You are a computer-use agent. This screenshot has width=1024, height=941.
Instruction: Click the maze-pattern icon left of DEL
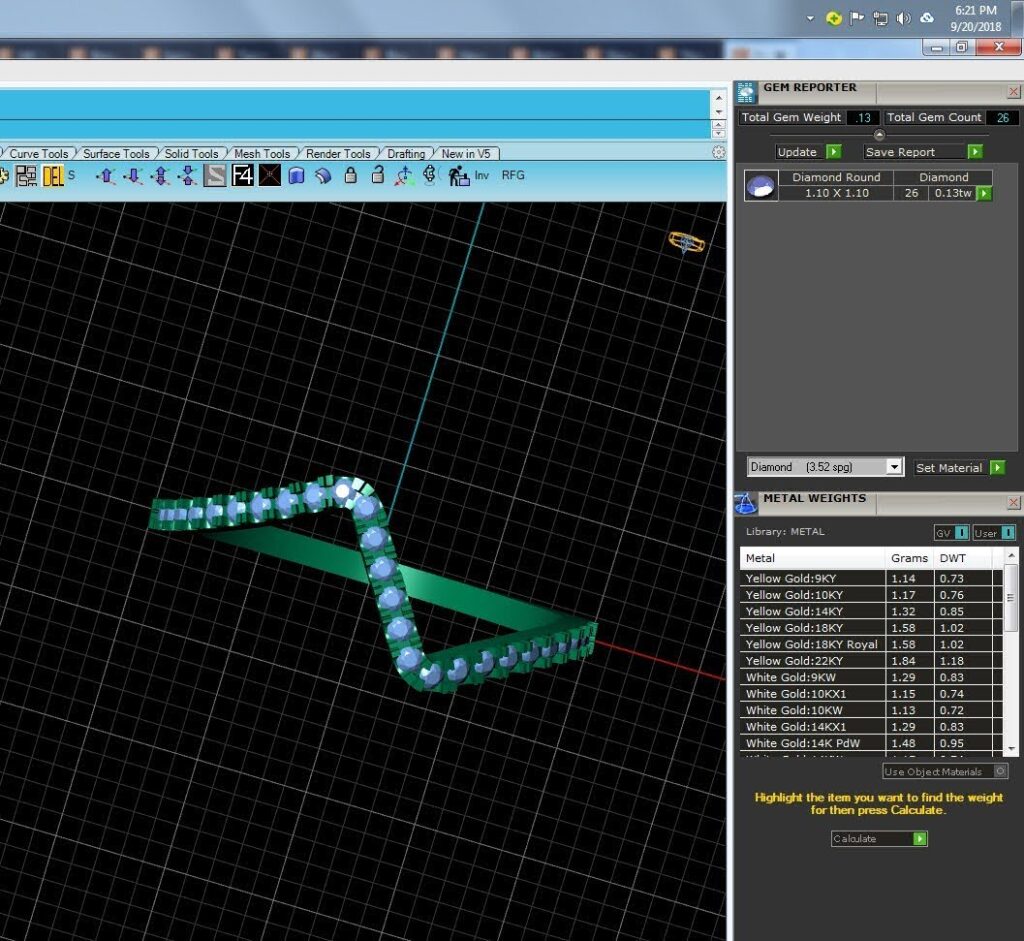(26, 175)
